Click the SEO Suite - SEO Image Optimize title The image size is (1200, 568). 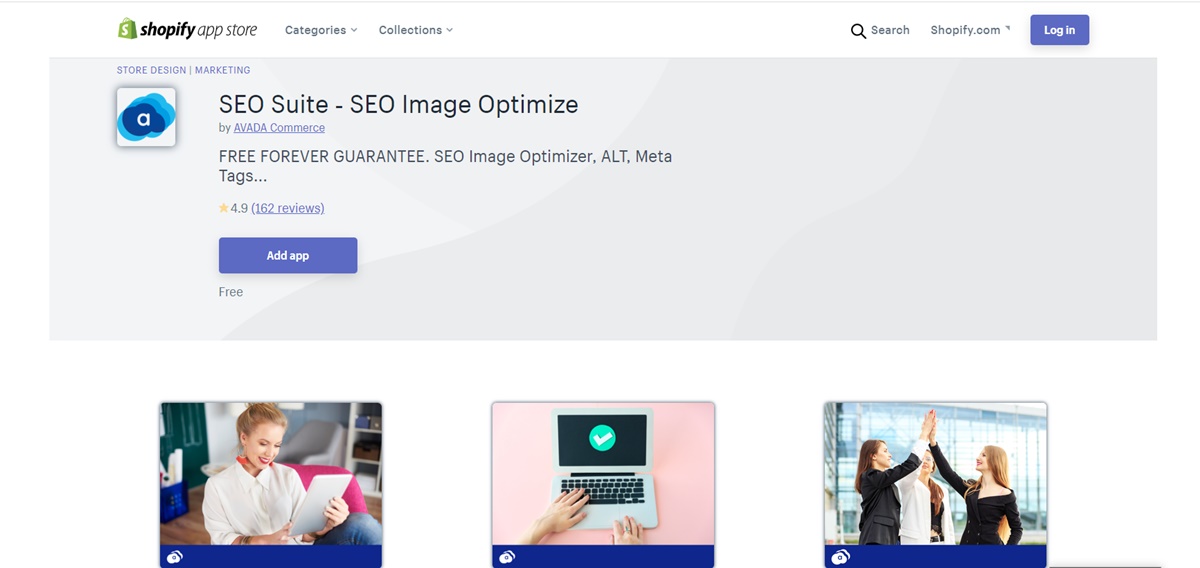coord(398,104)
